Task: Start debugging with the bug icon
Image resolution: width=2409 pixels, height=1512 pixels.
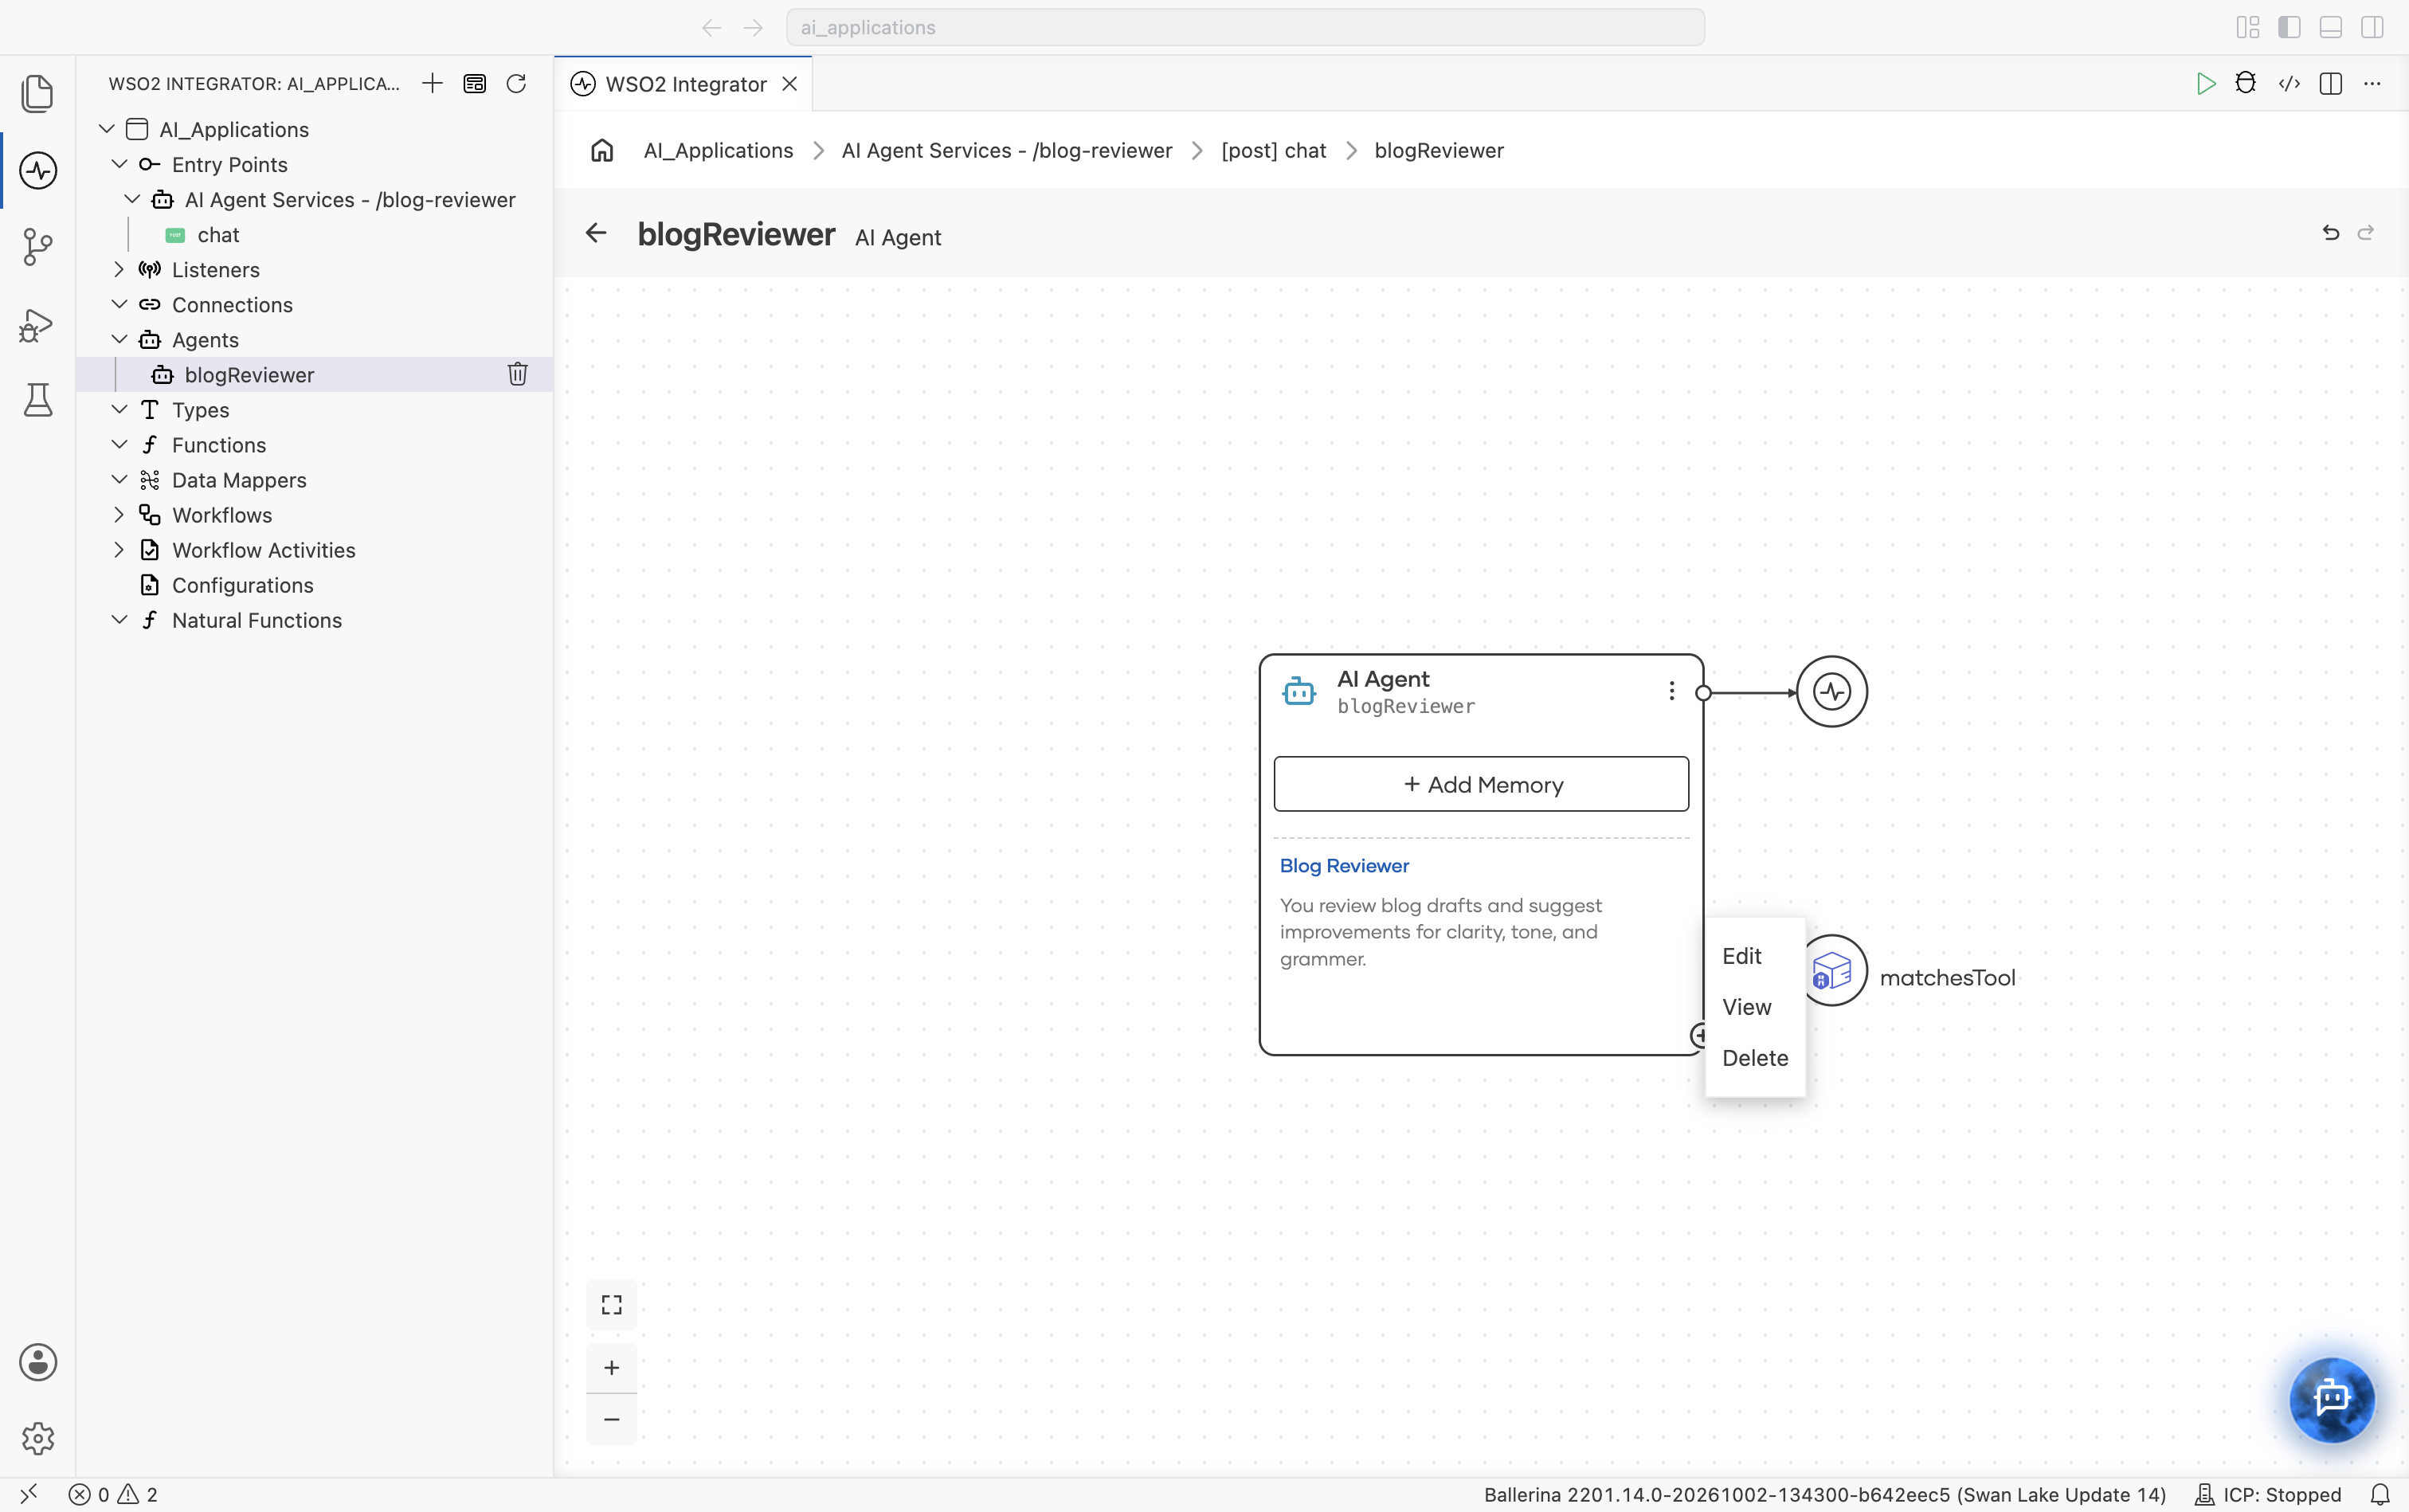Action: click(x=2246, y=84)
